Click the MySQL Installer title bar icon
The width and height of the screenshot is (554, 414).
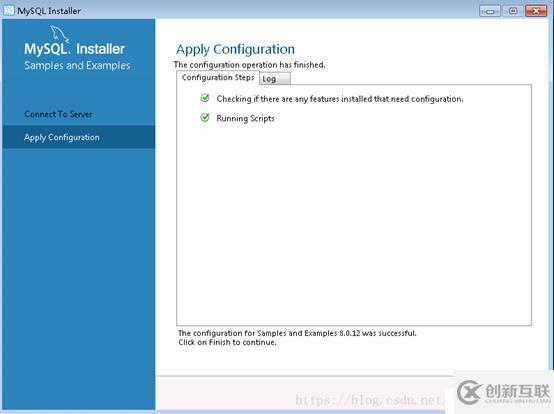coord(9,11)
